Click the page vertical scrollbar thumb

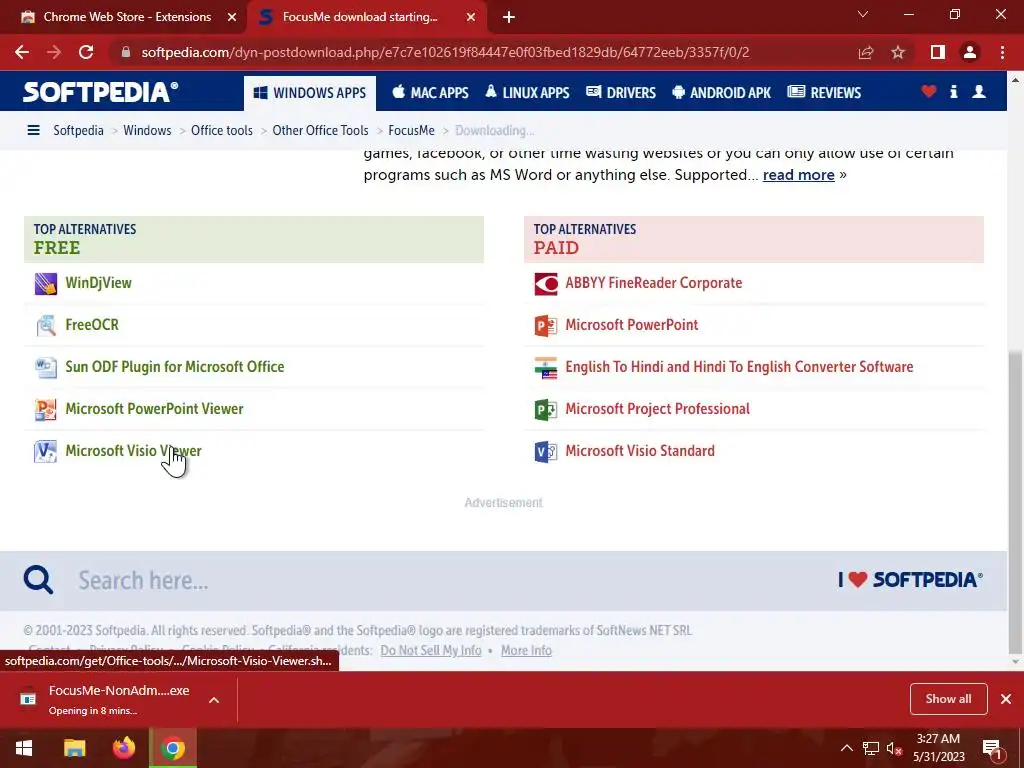coord(1015,502)
